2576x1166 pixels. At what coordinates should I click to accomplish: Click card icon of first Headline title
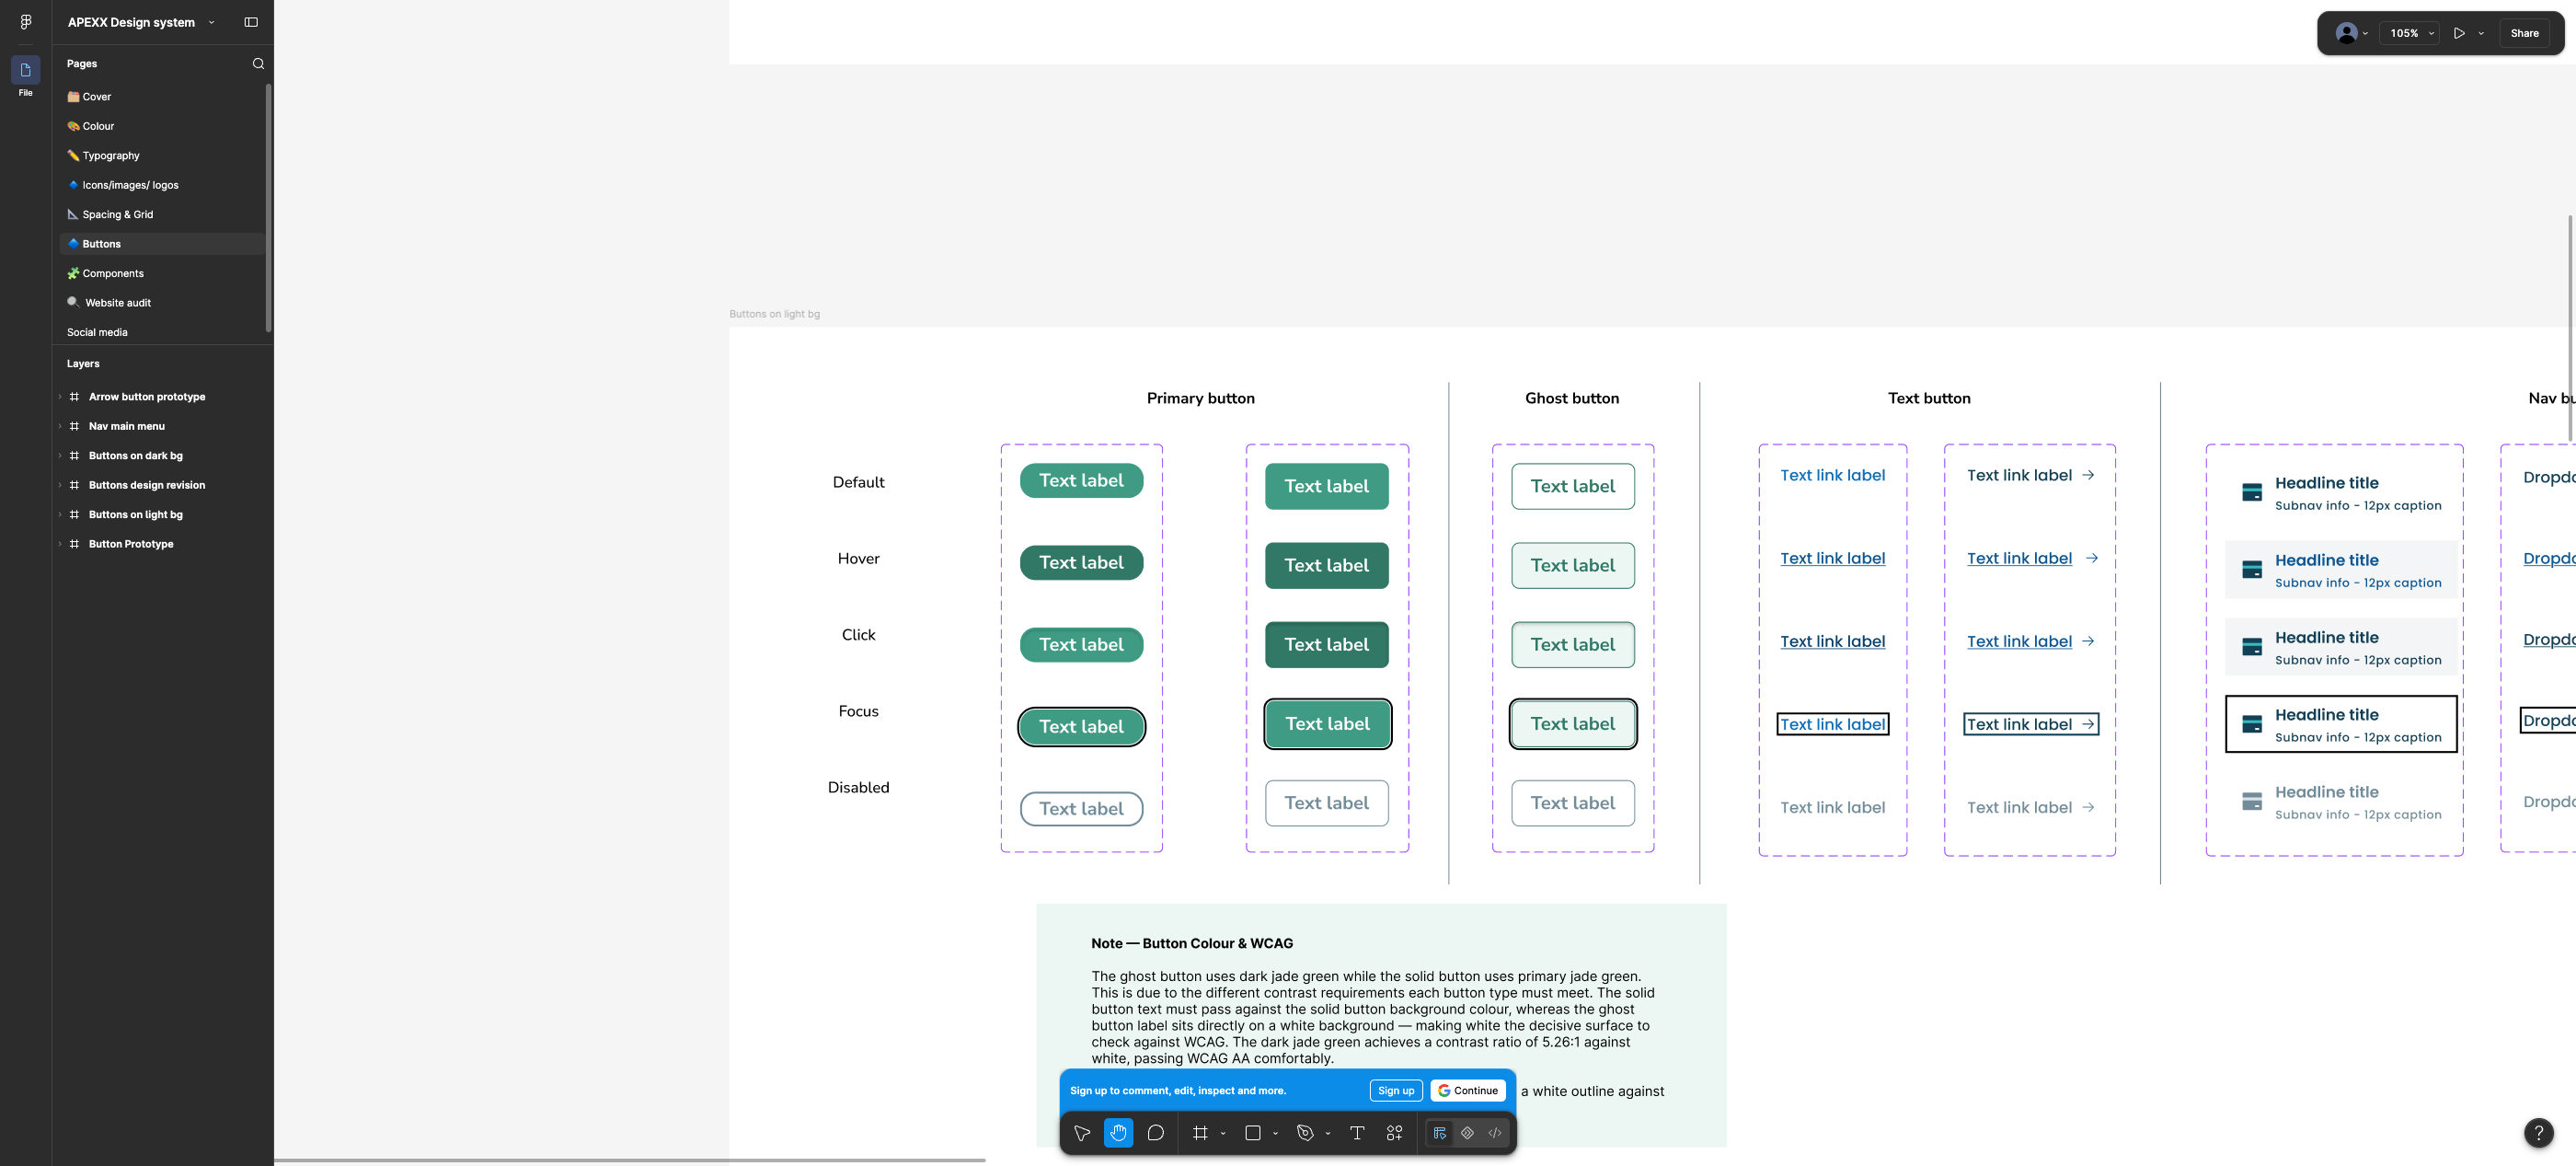[x=2252, y=492]
